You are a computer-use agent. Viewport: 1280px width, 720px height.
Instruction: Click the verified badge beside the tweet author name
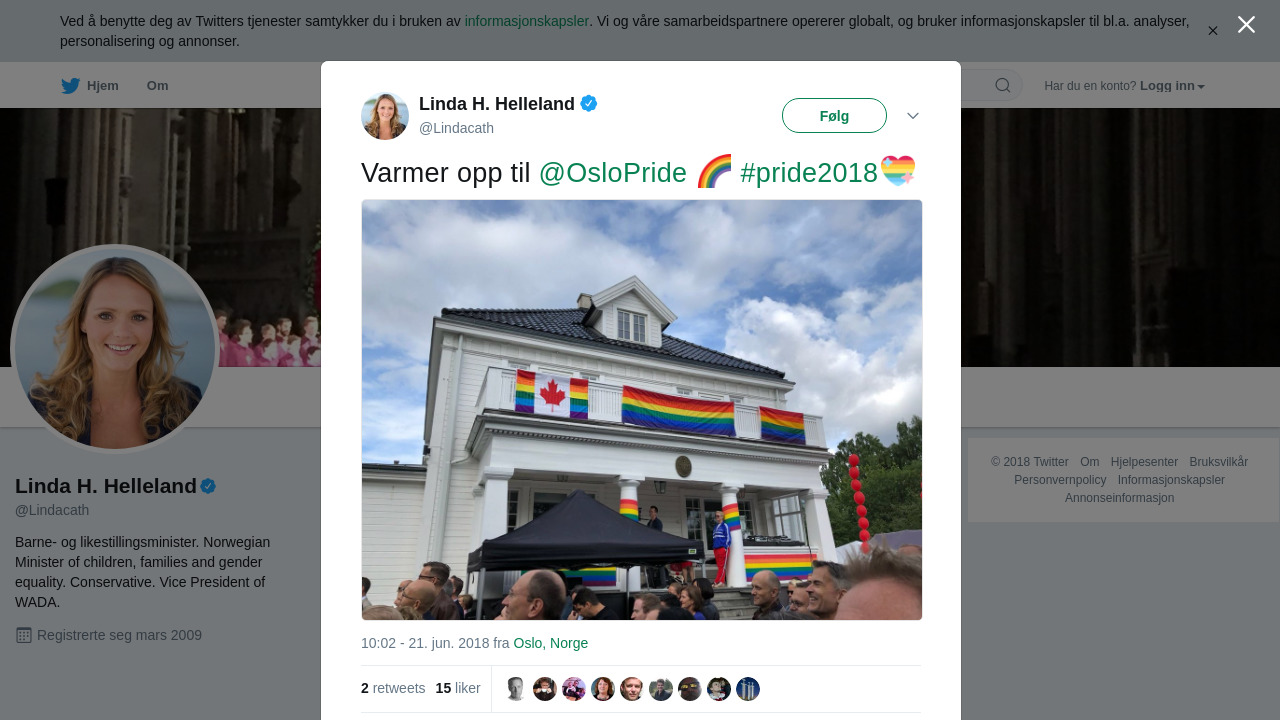point(589,103)
